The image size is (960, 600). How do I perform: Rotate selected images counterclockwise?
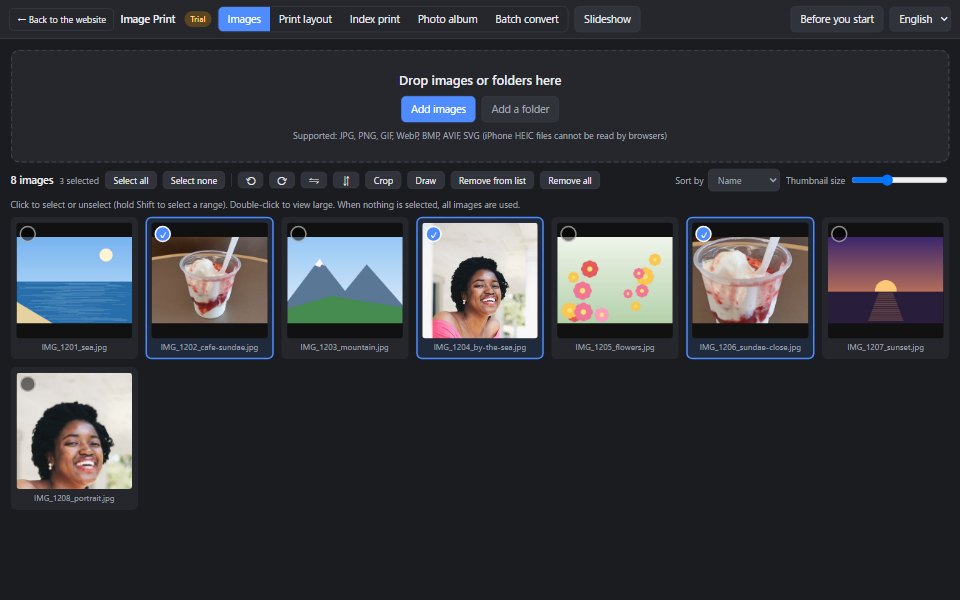tap(250, 181)
